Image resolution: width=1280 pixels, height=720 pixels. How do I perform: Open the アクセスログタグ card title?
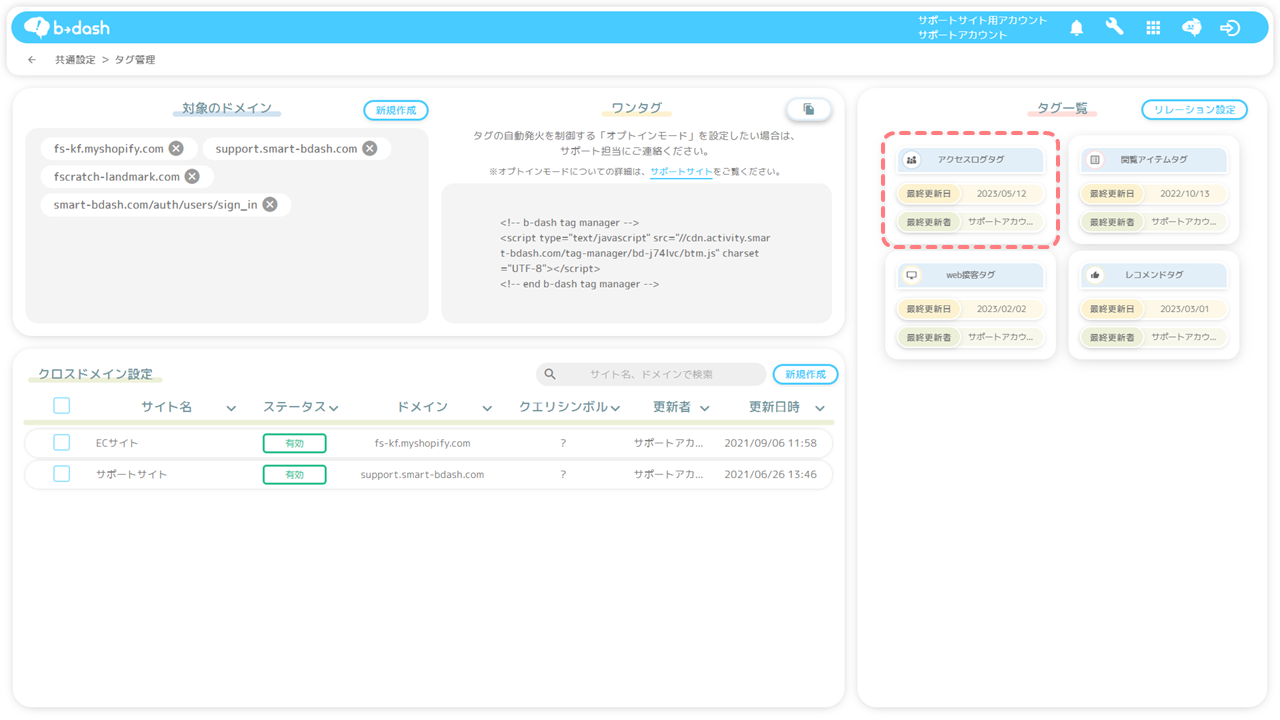pyautogui.click(x=970, y=160)
